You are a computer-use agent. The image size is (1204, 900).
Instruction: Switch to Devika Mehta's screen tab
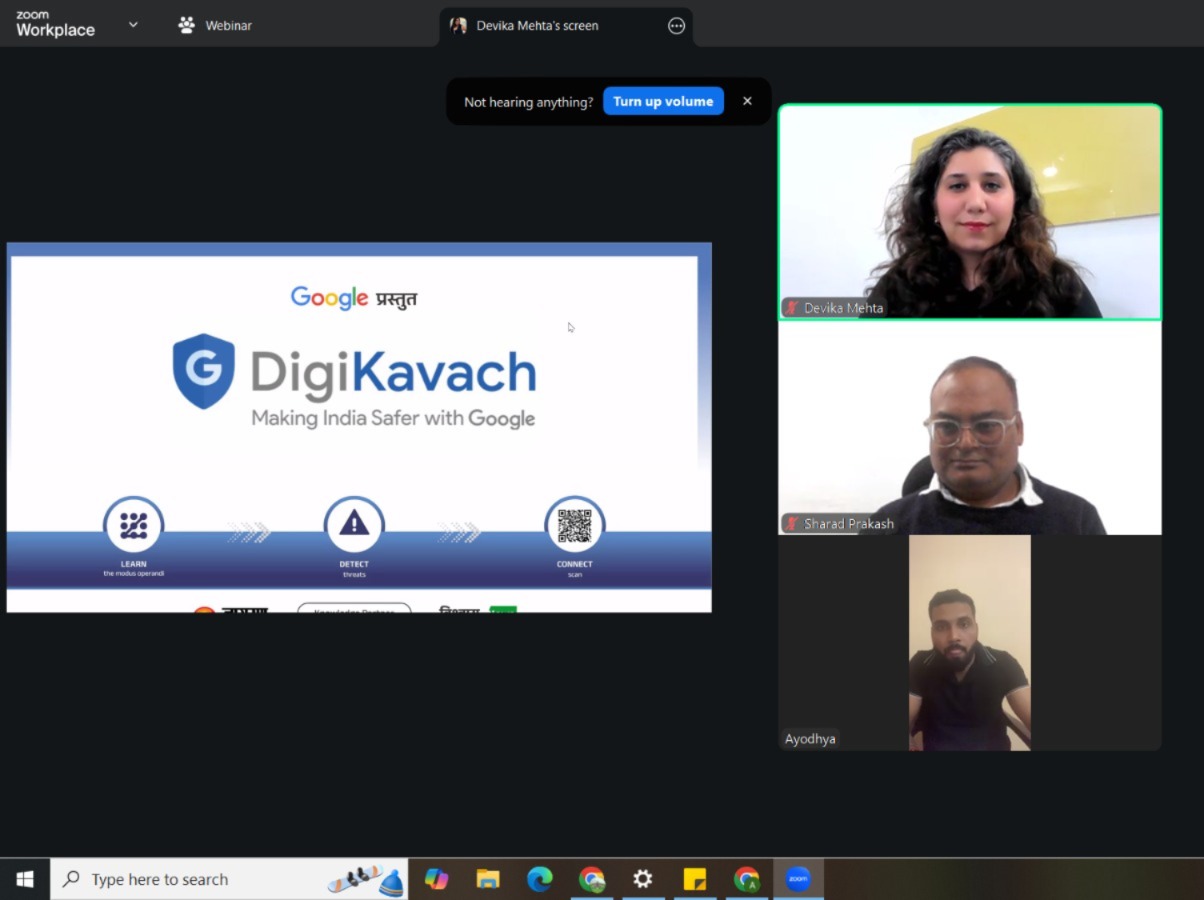(537, 26)
